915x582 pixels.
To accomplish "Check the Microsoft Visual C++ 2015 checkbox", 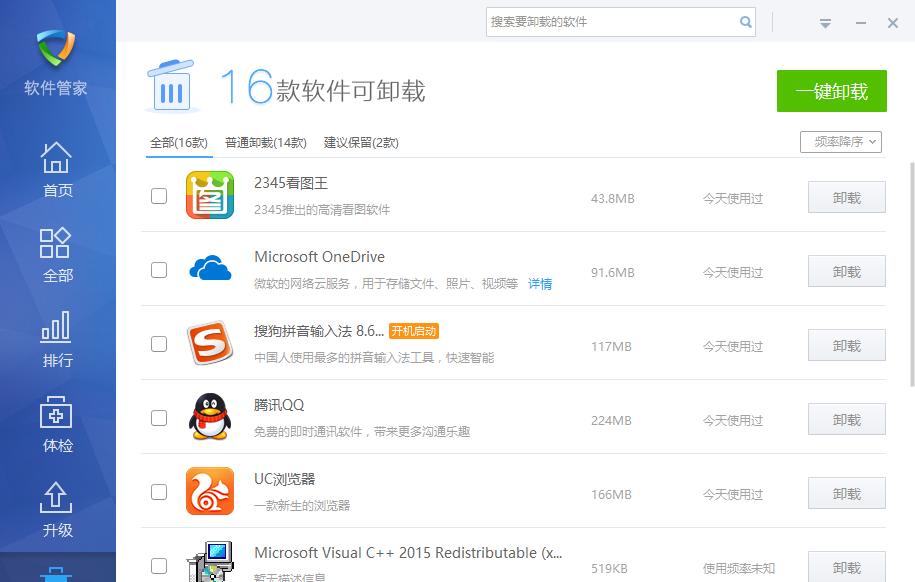I will [158, 565].
